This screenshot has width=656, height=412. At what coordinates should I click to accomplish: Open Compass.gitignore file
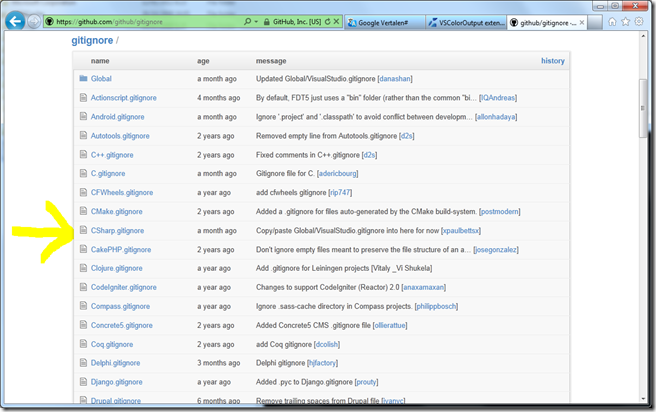point(120,306)
